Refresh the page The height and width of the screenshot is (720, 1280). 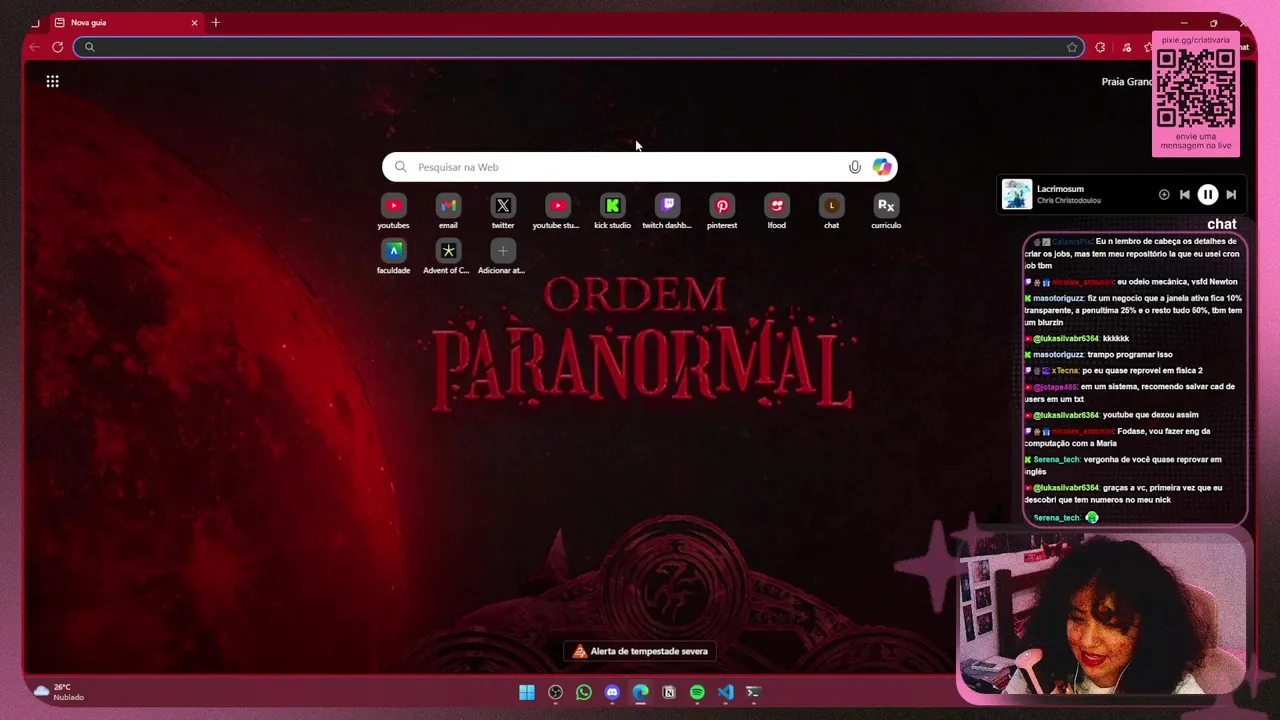coord(58,47)
